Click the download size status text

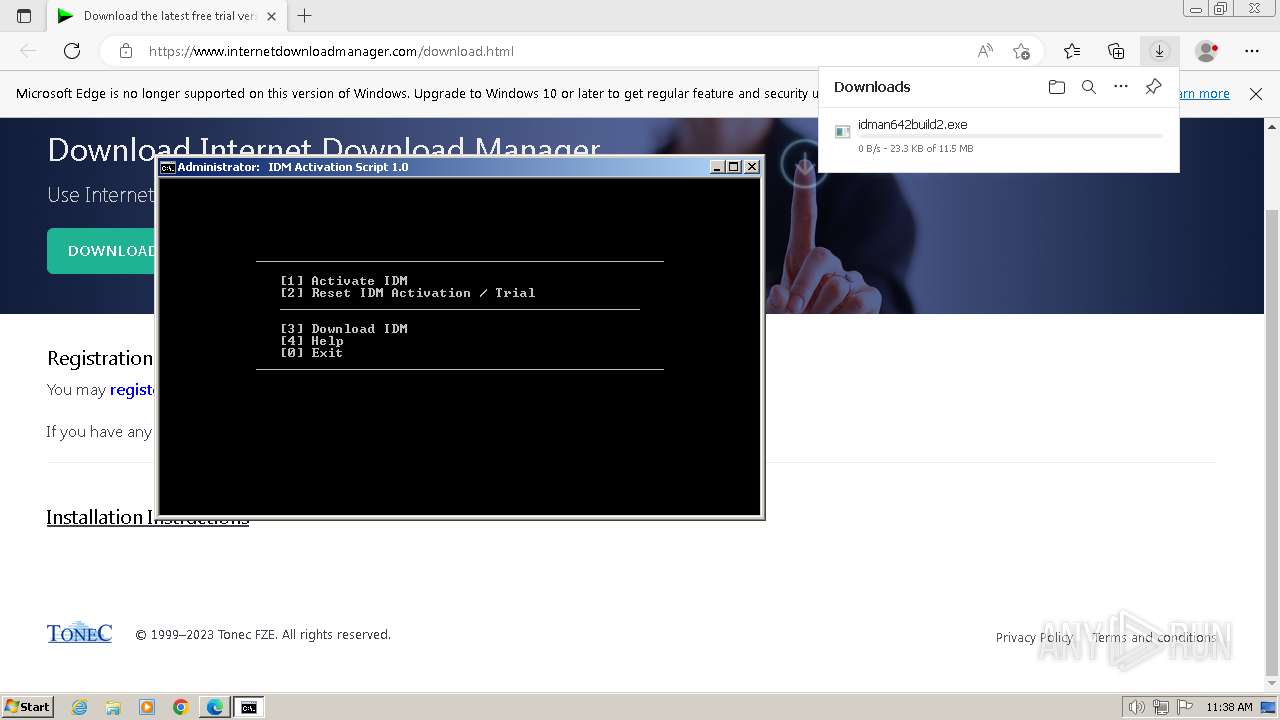point(915,148)
